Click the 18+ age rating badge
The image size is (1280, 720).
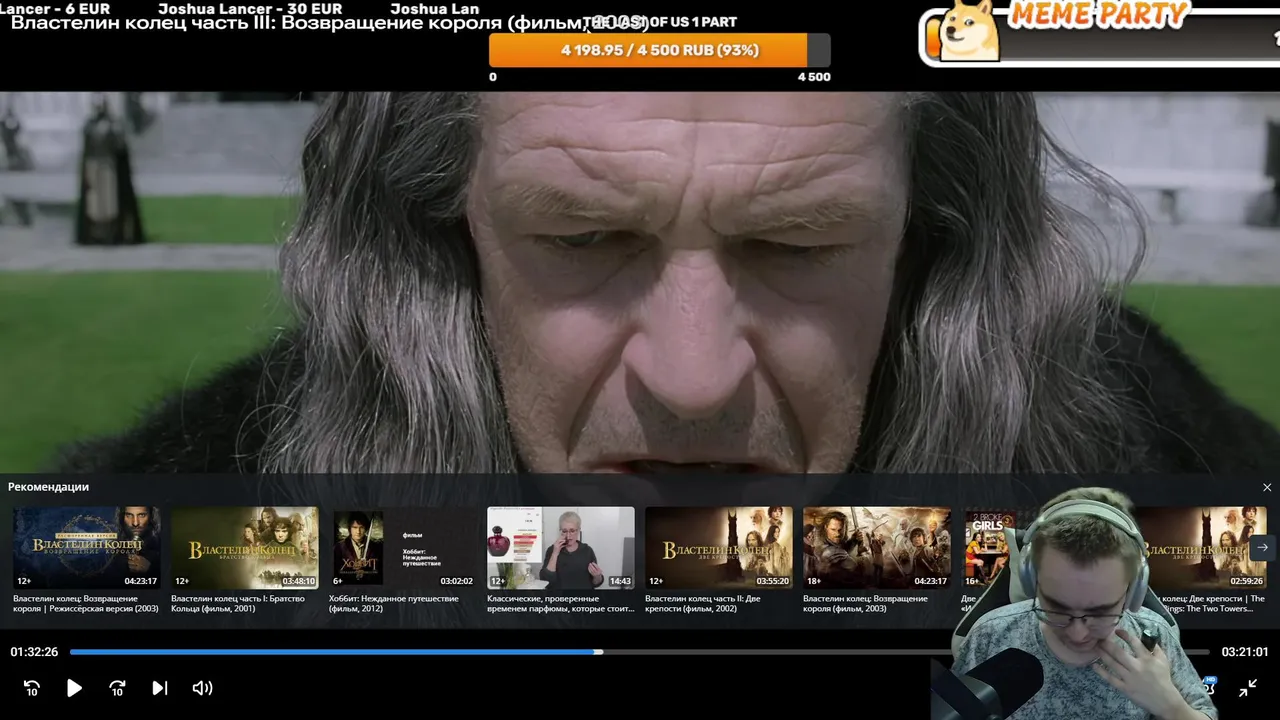pos(814,581)
